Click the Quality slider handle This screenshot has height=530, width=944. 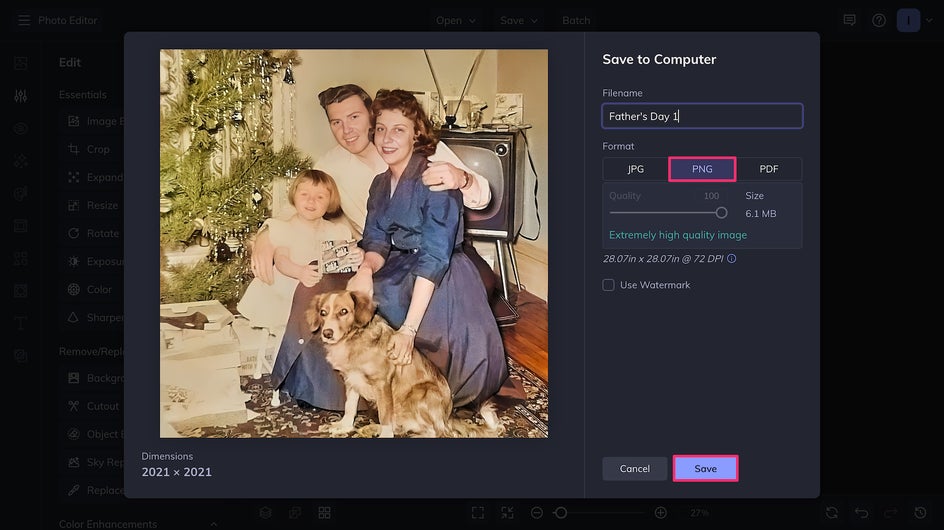721,213
